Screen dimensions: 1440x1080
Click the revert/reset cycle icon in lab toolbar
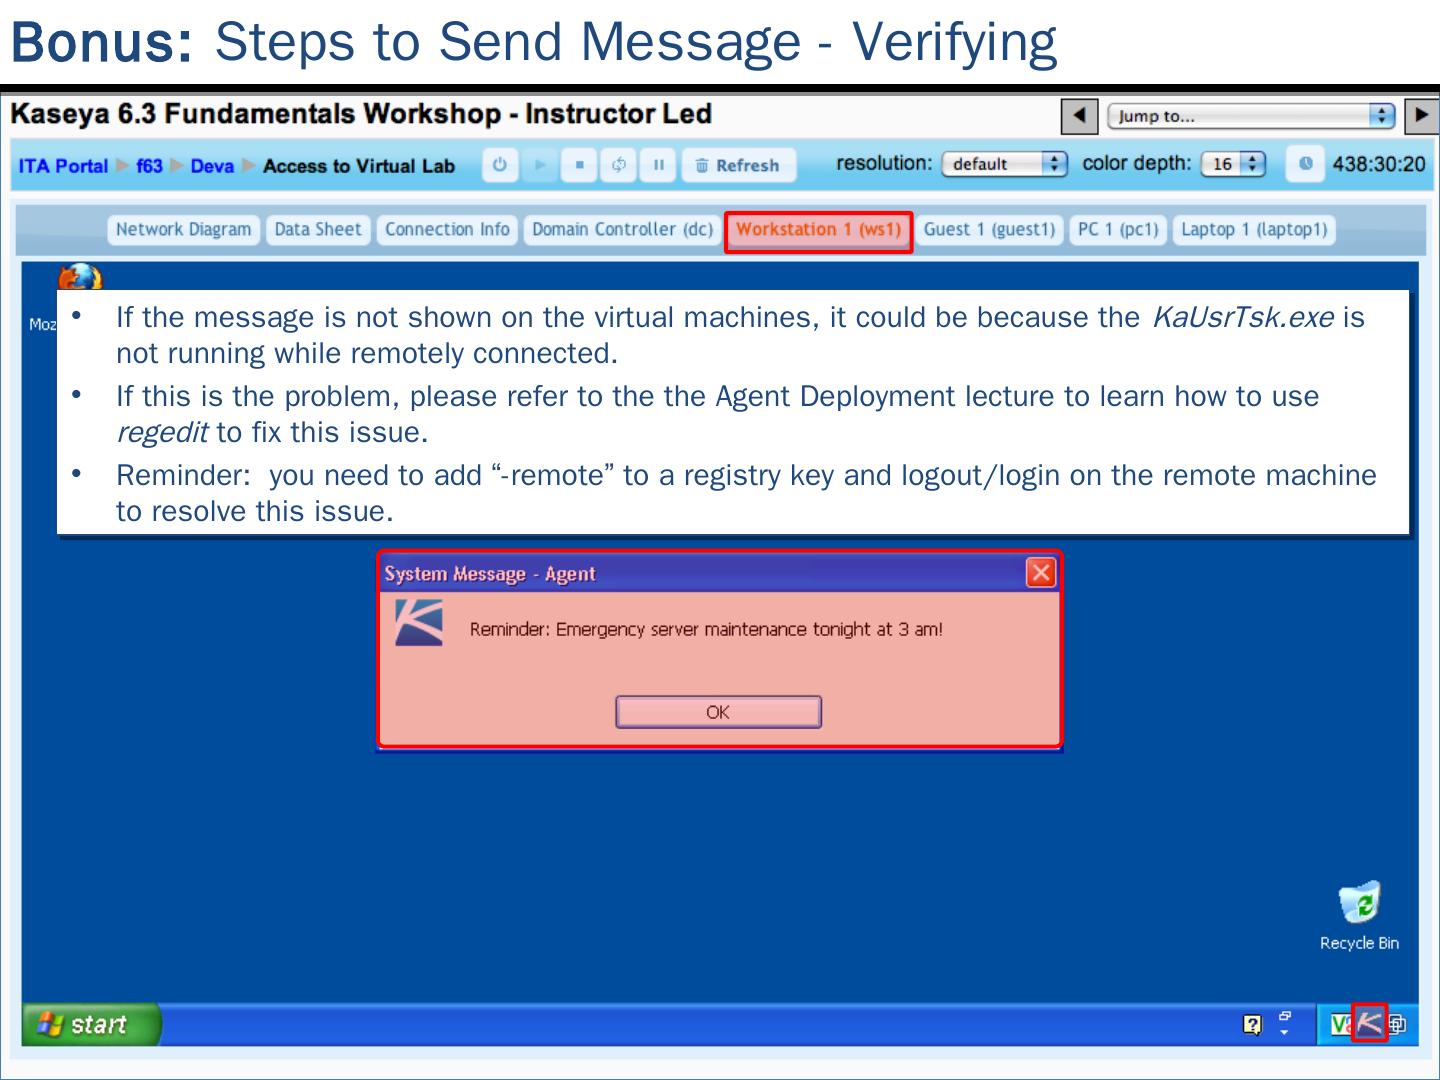click(x=619, y=165)
